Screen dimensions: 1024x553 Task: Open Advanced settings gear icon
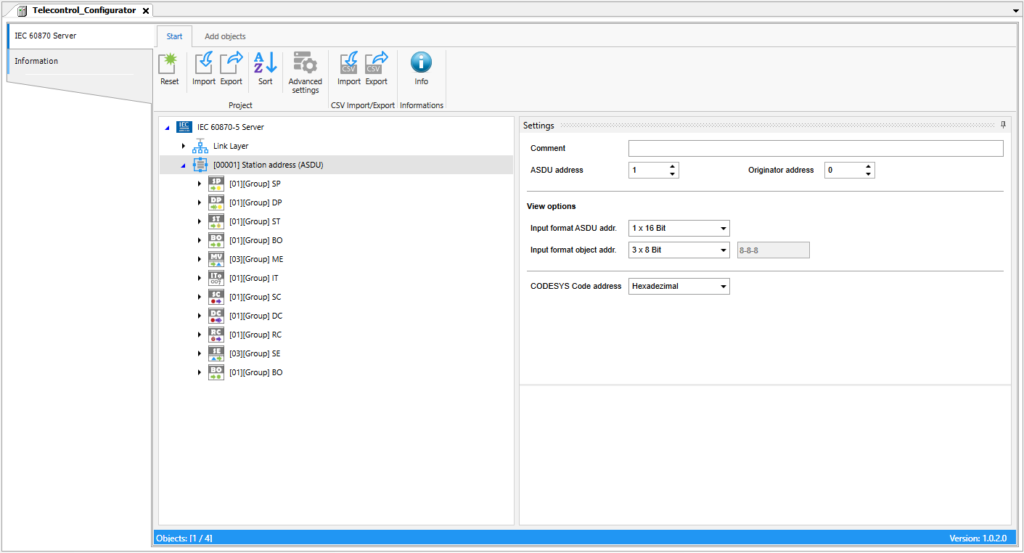(x=305, y=64)
